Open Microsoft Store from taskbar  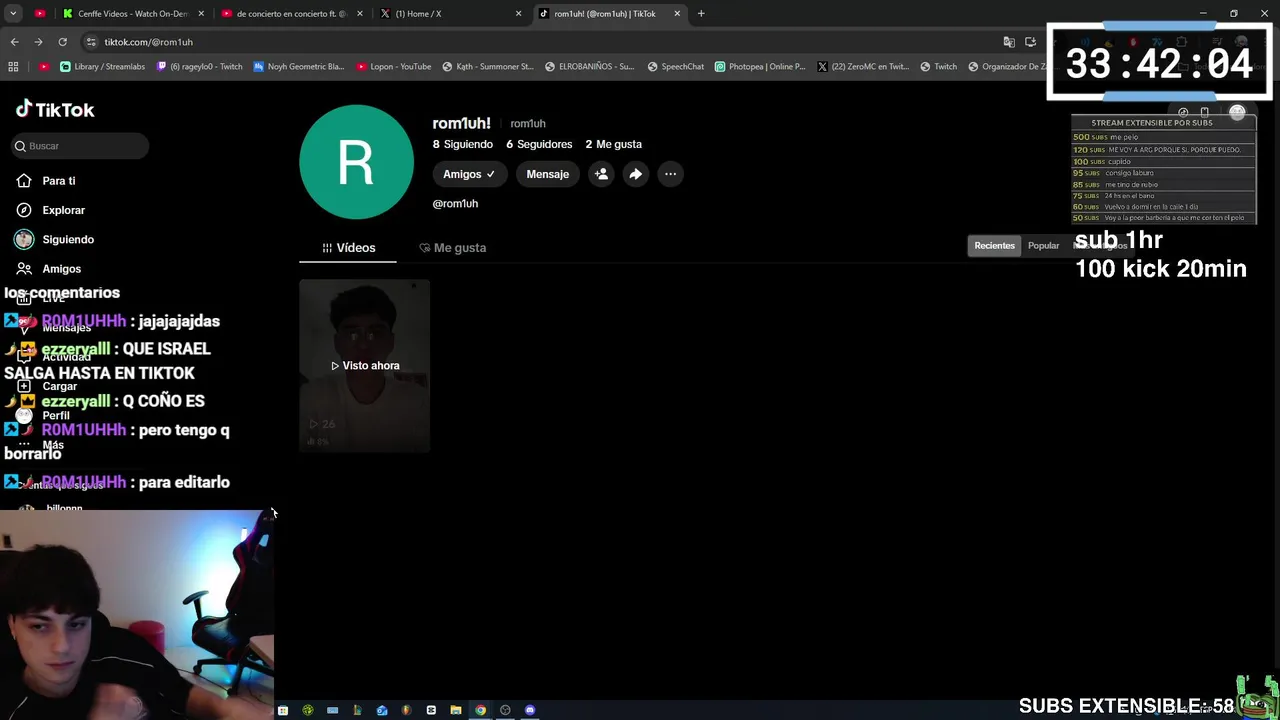pyautogui.click(x=283, y=710)
